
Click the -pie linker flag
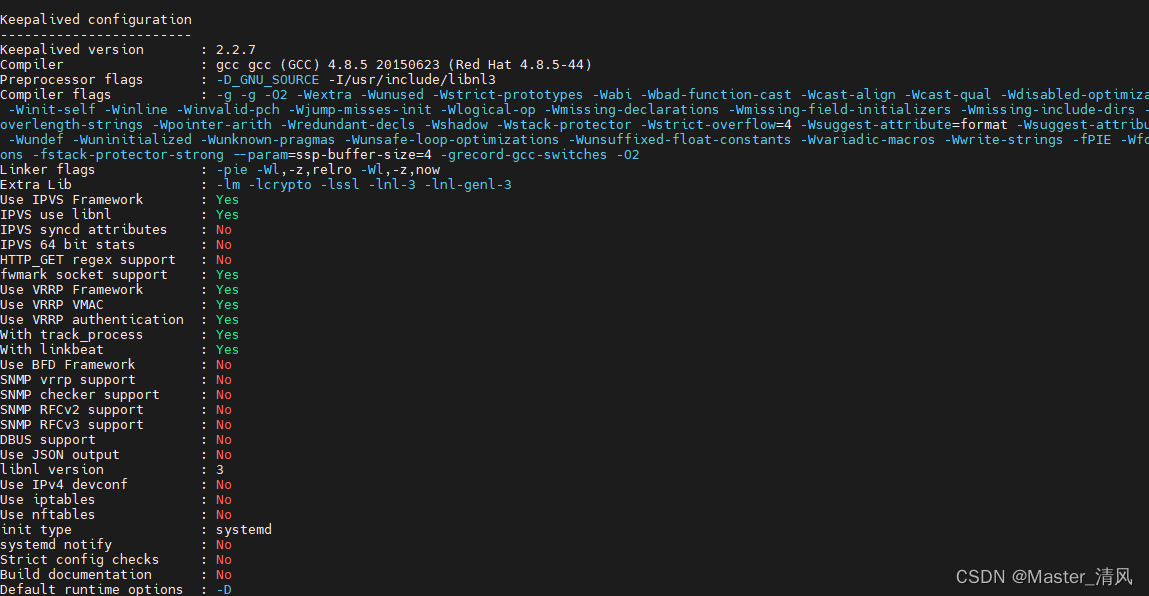232,169
